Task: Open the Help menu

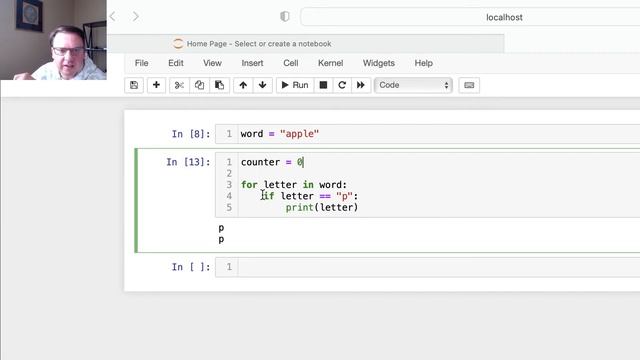Action: click(x=424, y=63)
